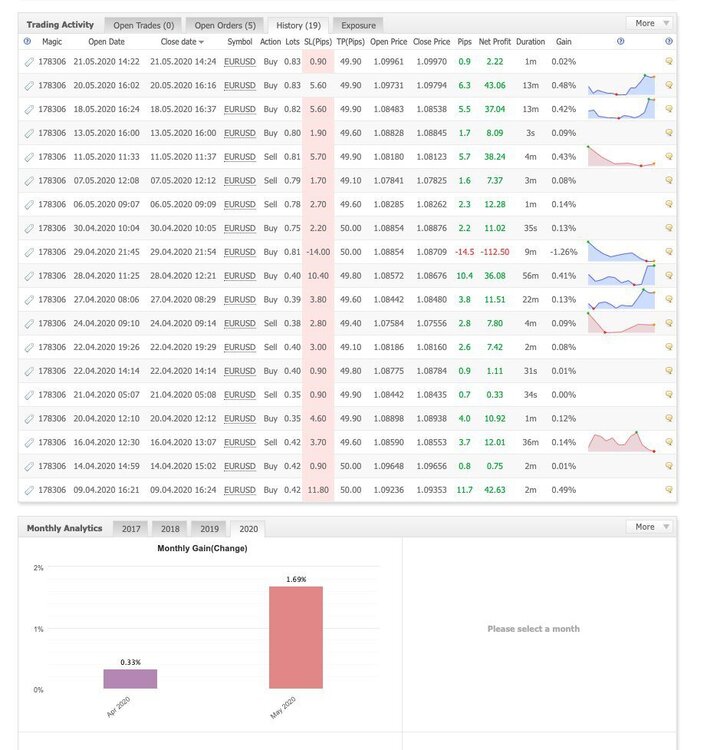Click help icon above the trade chart column
The height and width of the screenshot is (750, 707).
(620, 41)
